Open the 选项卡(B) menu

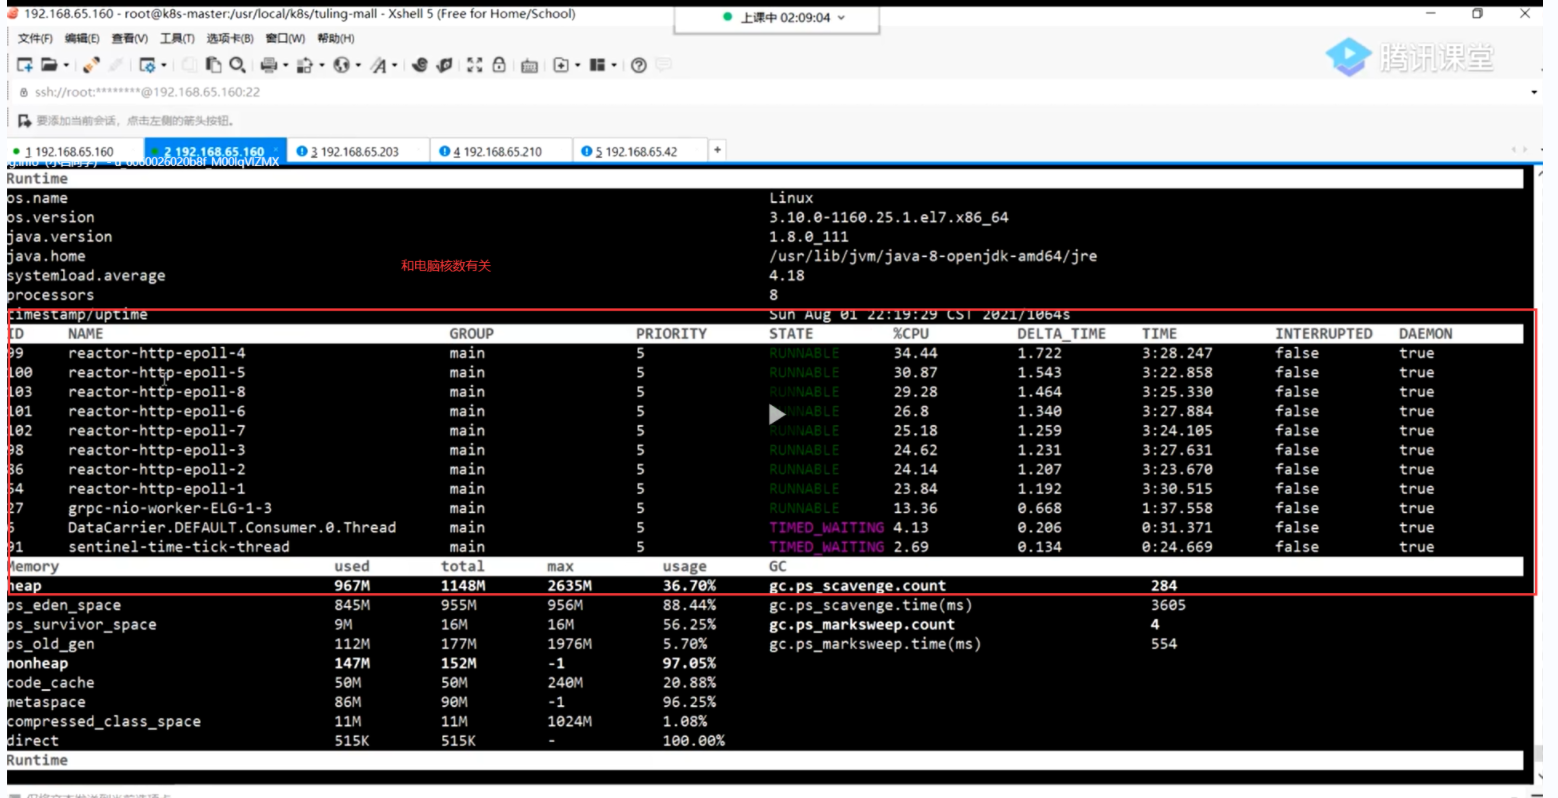[230, 38]
